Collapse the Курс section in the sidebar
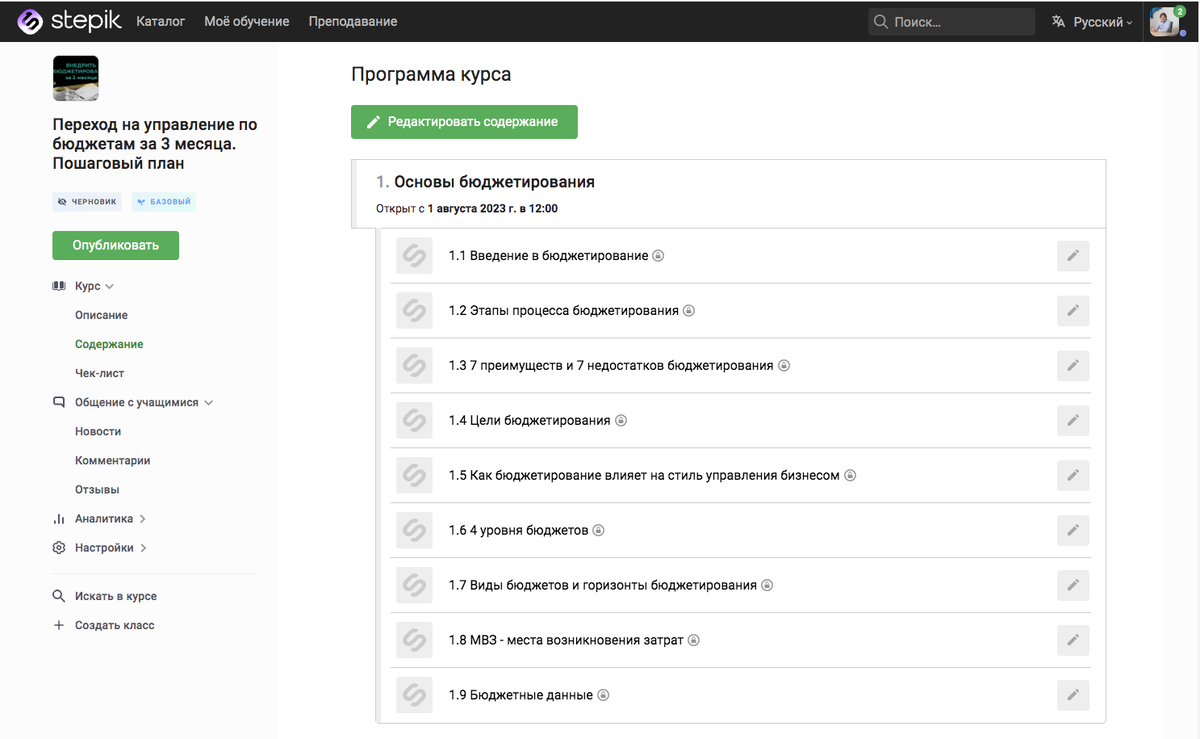Image resolution: width=1200 pixels, height=739 pixels. point(108,285)
